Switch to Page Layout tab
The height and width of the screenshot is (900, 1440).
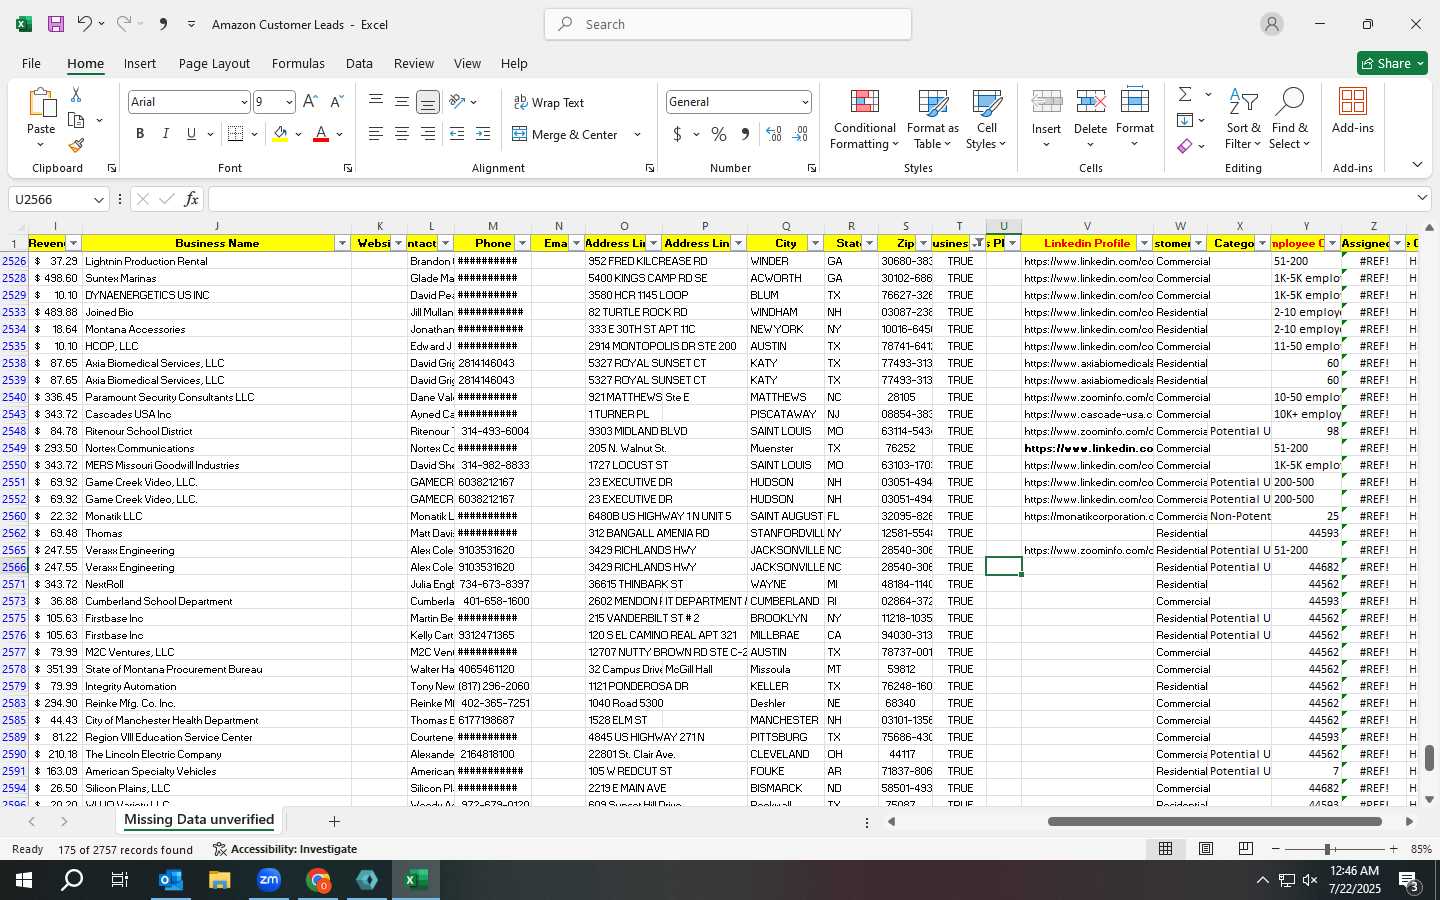pos(214,63)
